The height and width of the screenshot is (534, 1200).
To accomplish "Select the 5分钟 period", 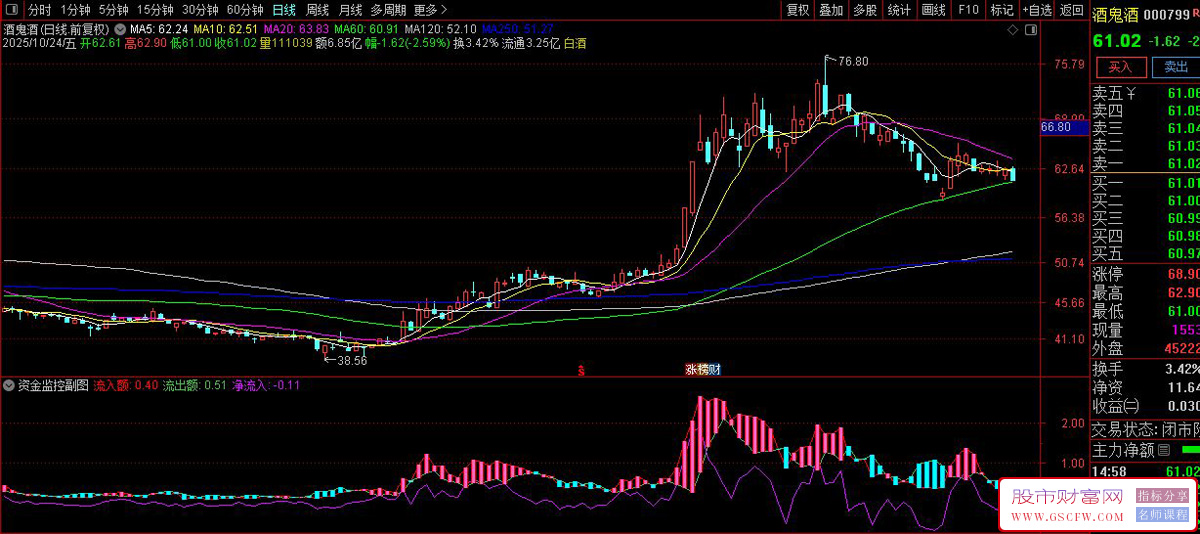I will (x=114, y=10).
